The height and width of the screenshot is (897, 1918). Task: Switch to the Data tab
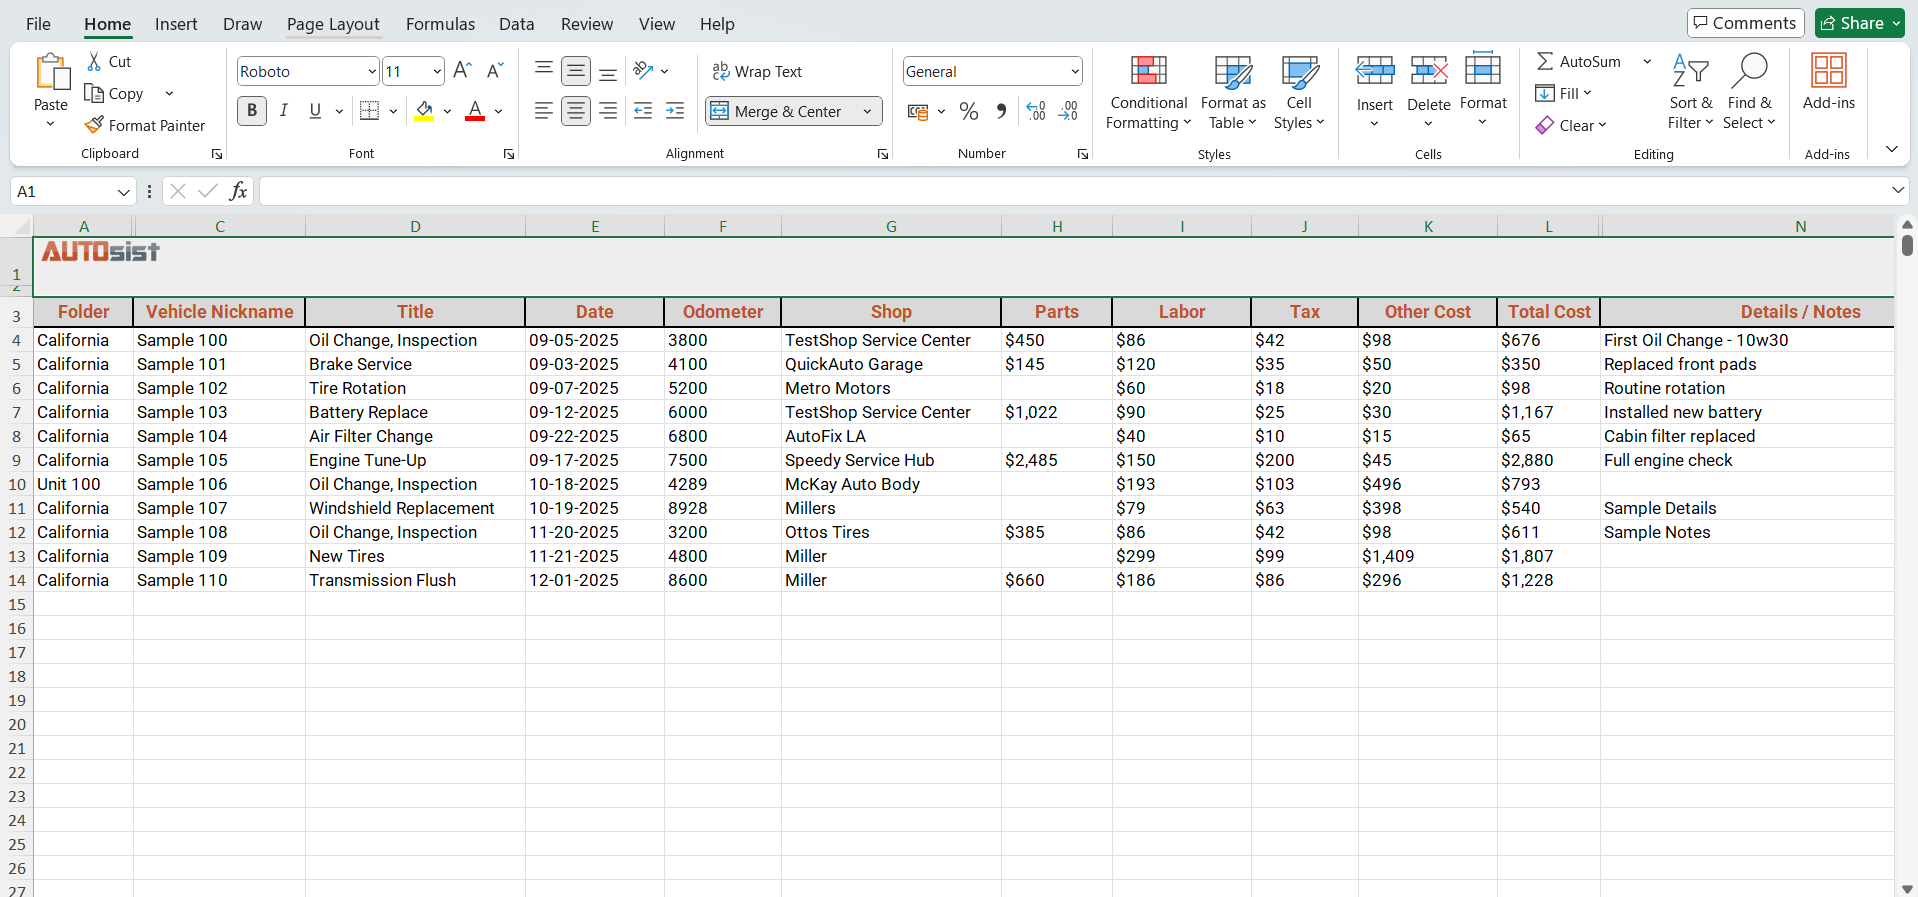pos(517,24)
